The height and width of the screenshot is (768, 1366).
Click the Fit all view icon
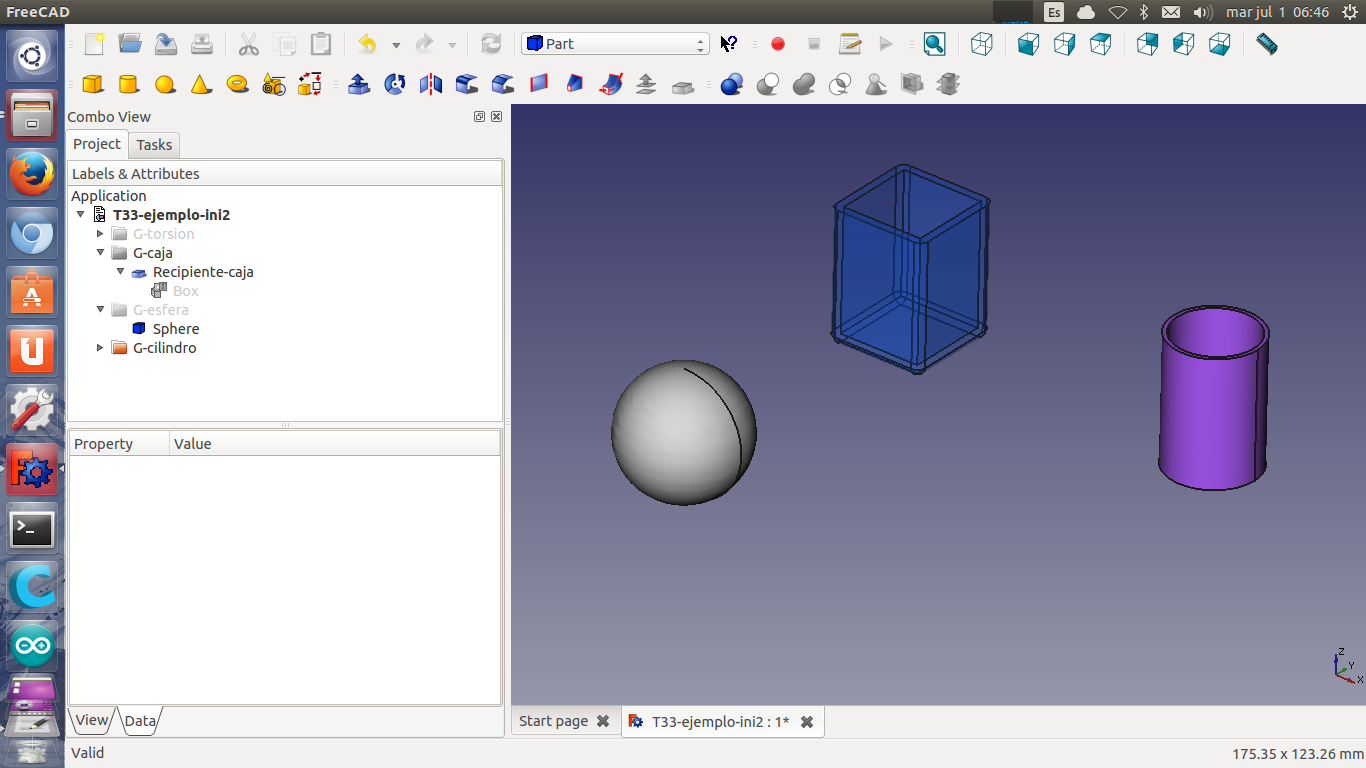coord(934,44)
